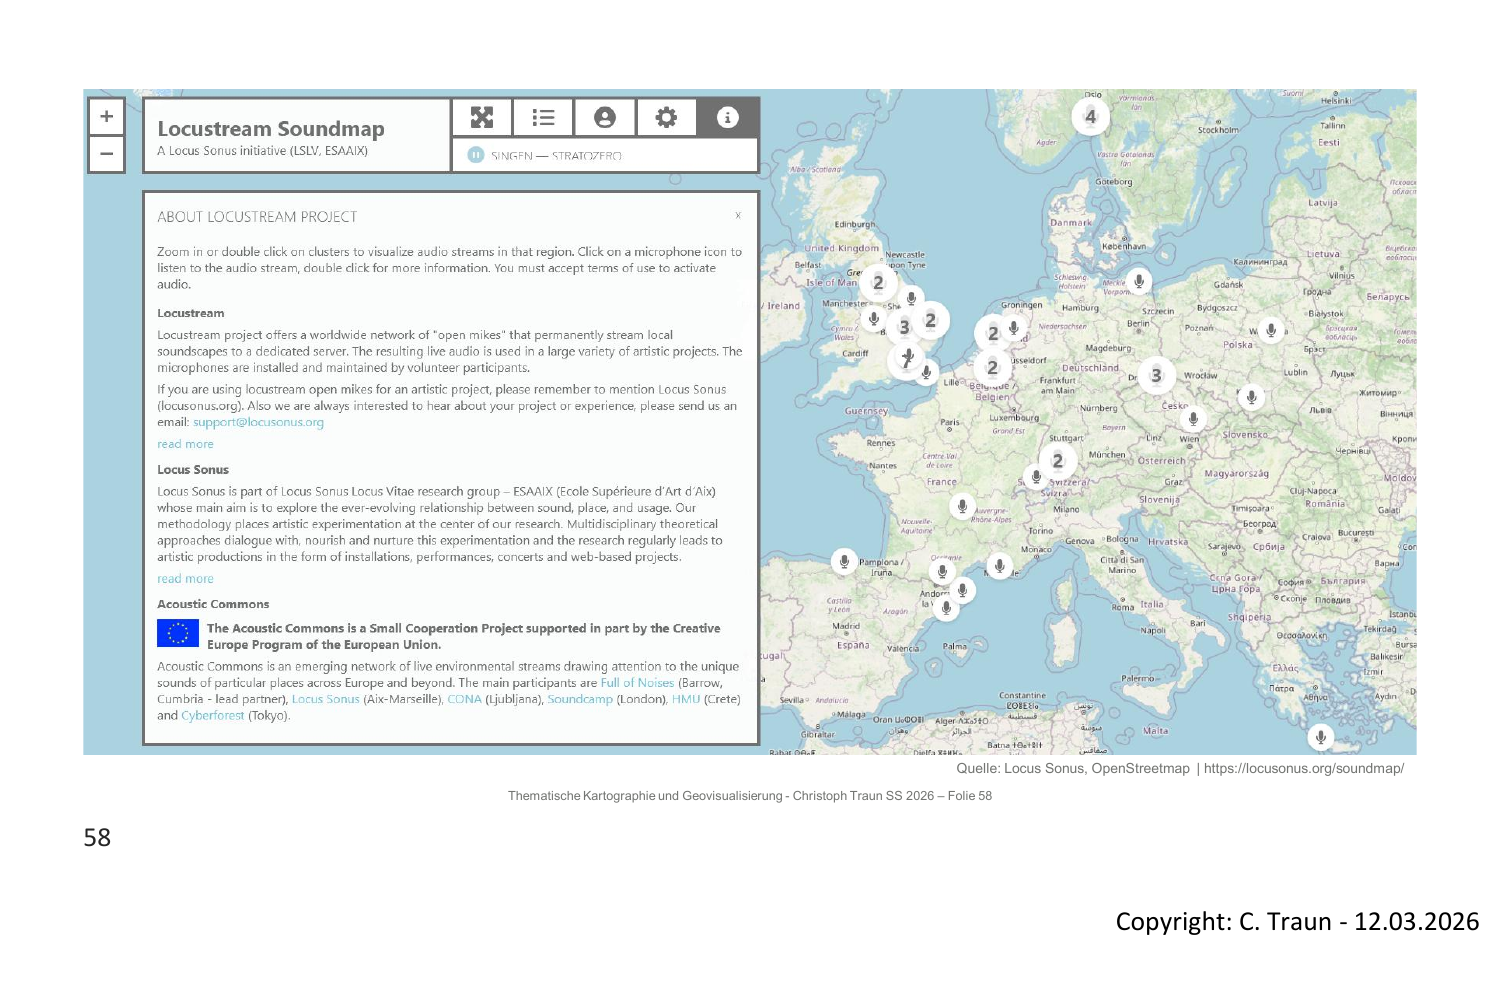The image size is (1500, 1000).
Task: Click the support@locusonus.org email link
Action: click(258, 422)
